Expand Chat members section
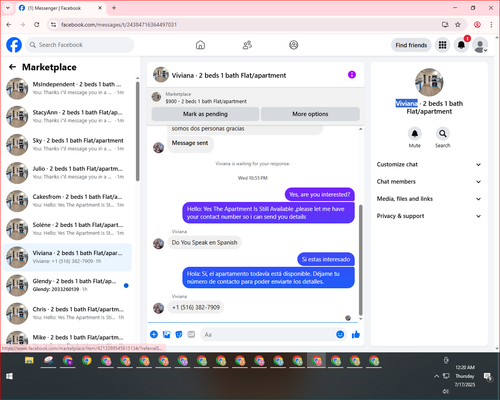The image size is (500, 400). [429, 182]
